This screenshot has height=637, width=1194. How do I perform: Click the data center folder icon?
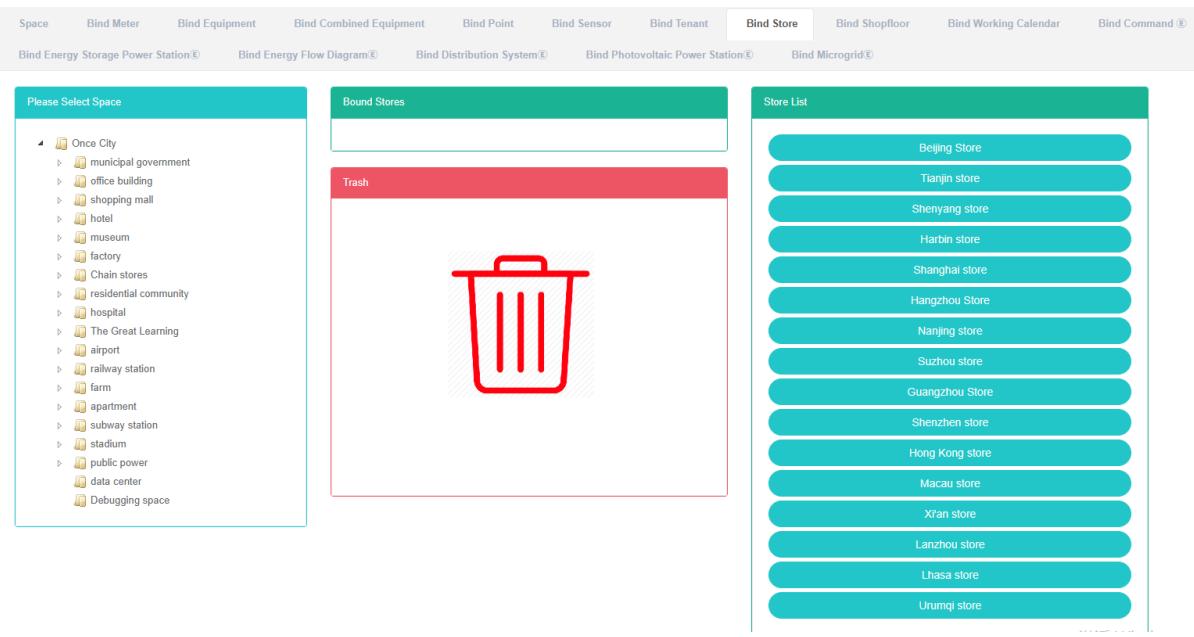pyautogui.click(x=80, y=482)
